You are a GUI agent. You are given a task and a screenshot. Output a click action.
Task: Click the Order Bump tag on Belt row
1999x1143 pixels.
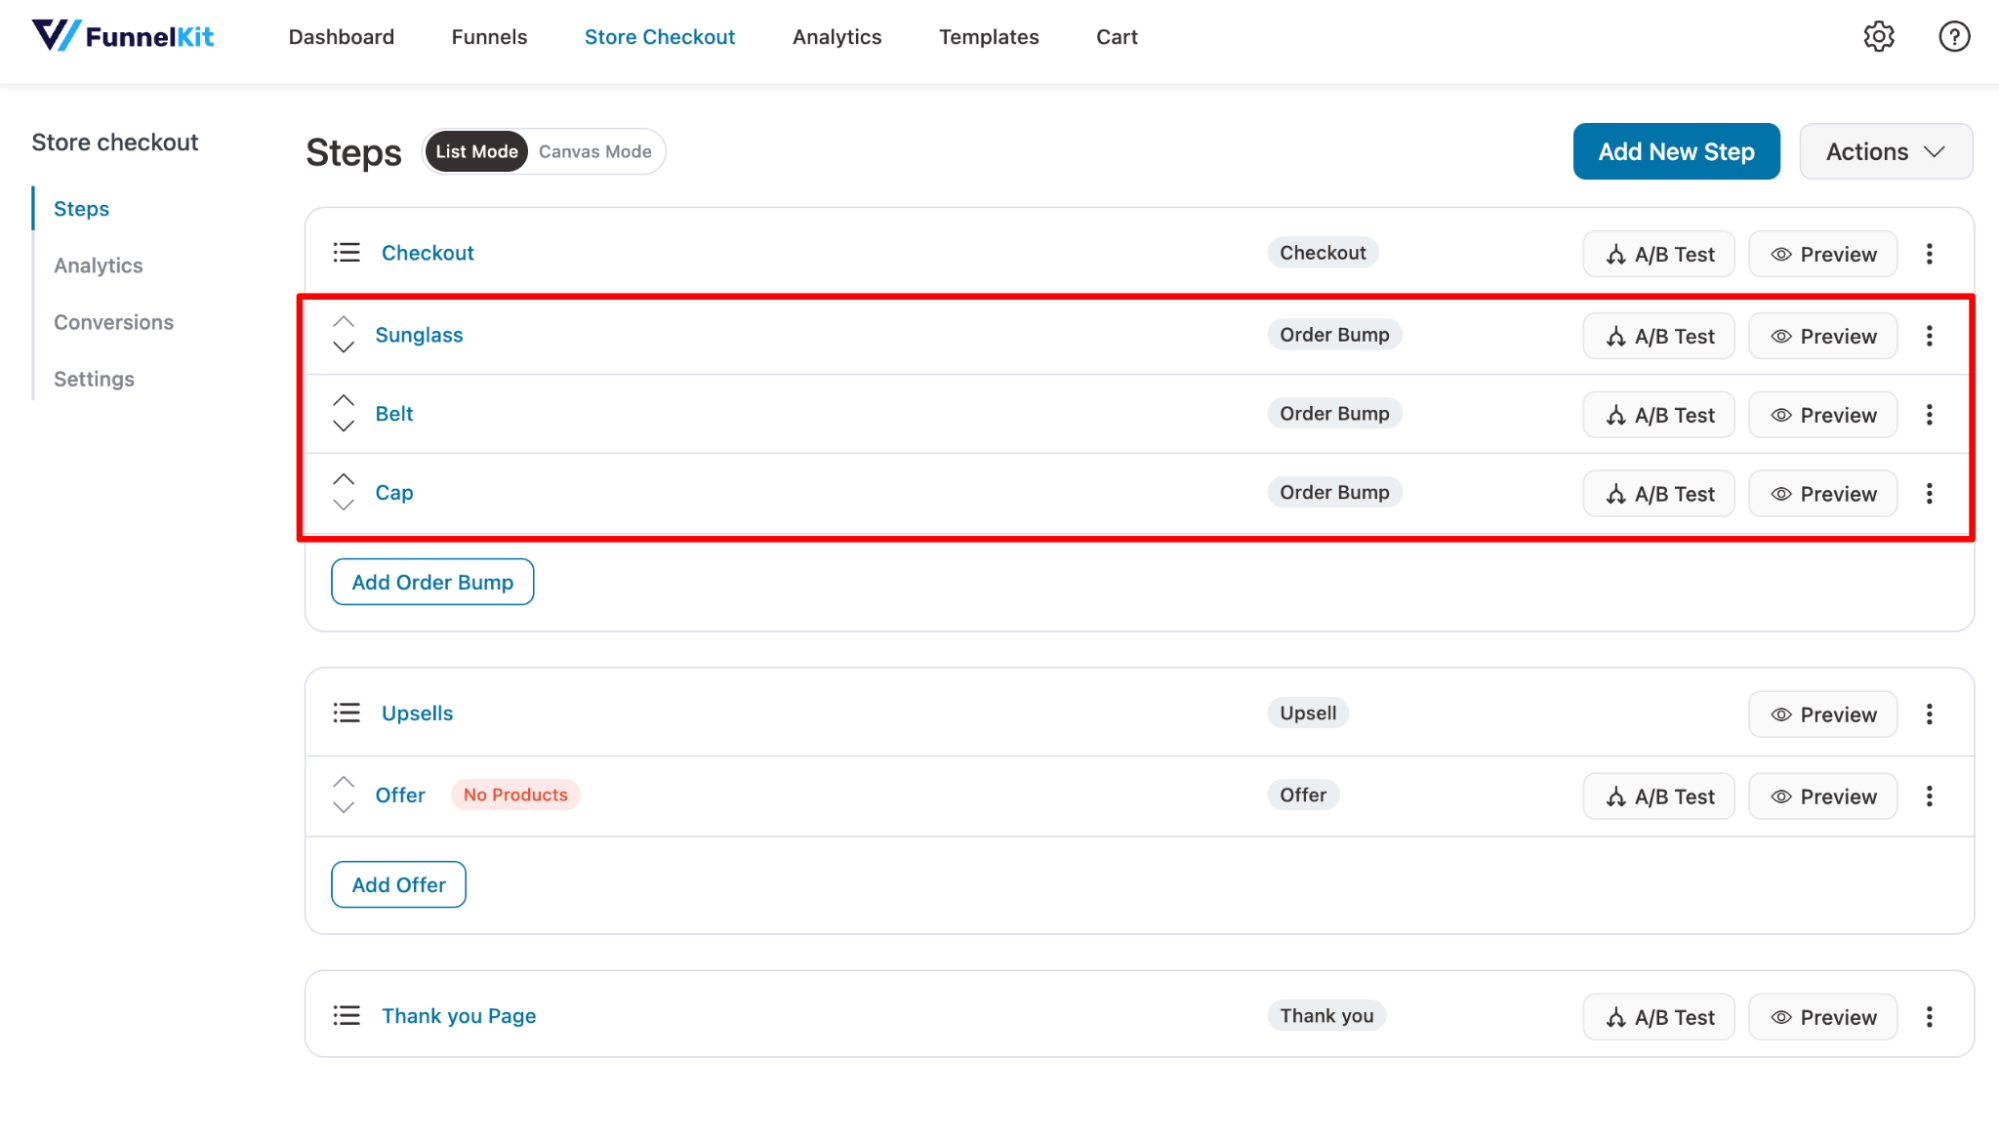1334,414
